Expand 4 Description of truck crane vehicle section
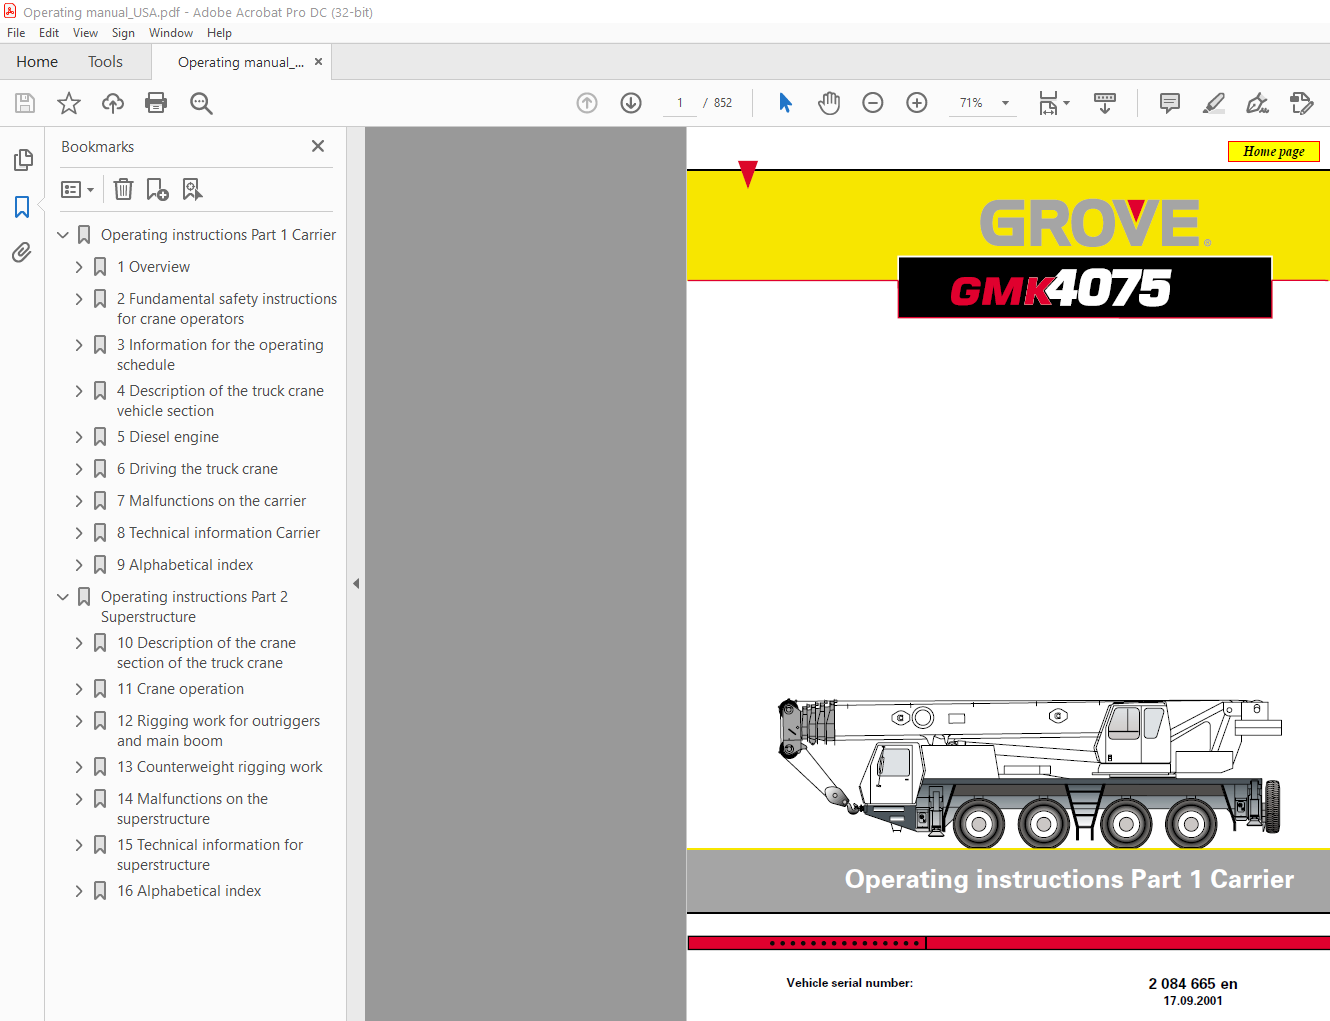This screenshot has width=1330, height=1021. pyautogui.click(x=79, y=391)
